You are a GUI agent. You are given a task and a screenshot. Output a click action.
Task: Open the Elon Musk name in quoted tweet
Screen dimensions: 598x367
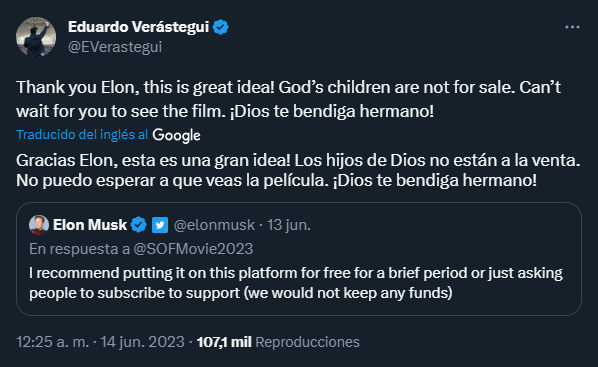(x=90, y=225)
